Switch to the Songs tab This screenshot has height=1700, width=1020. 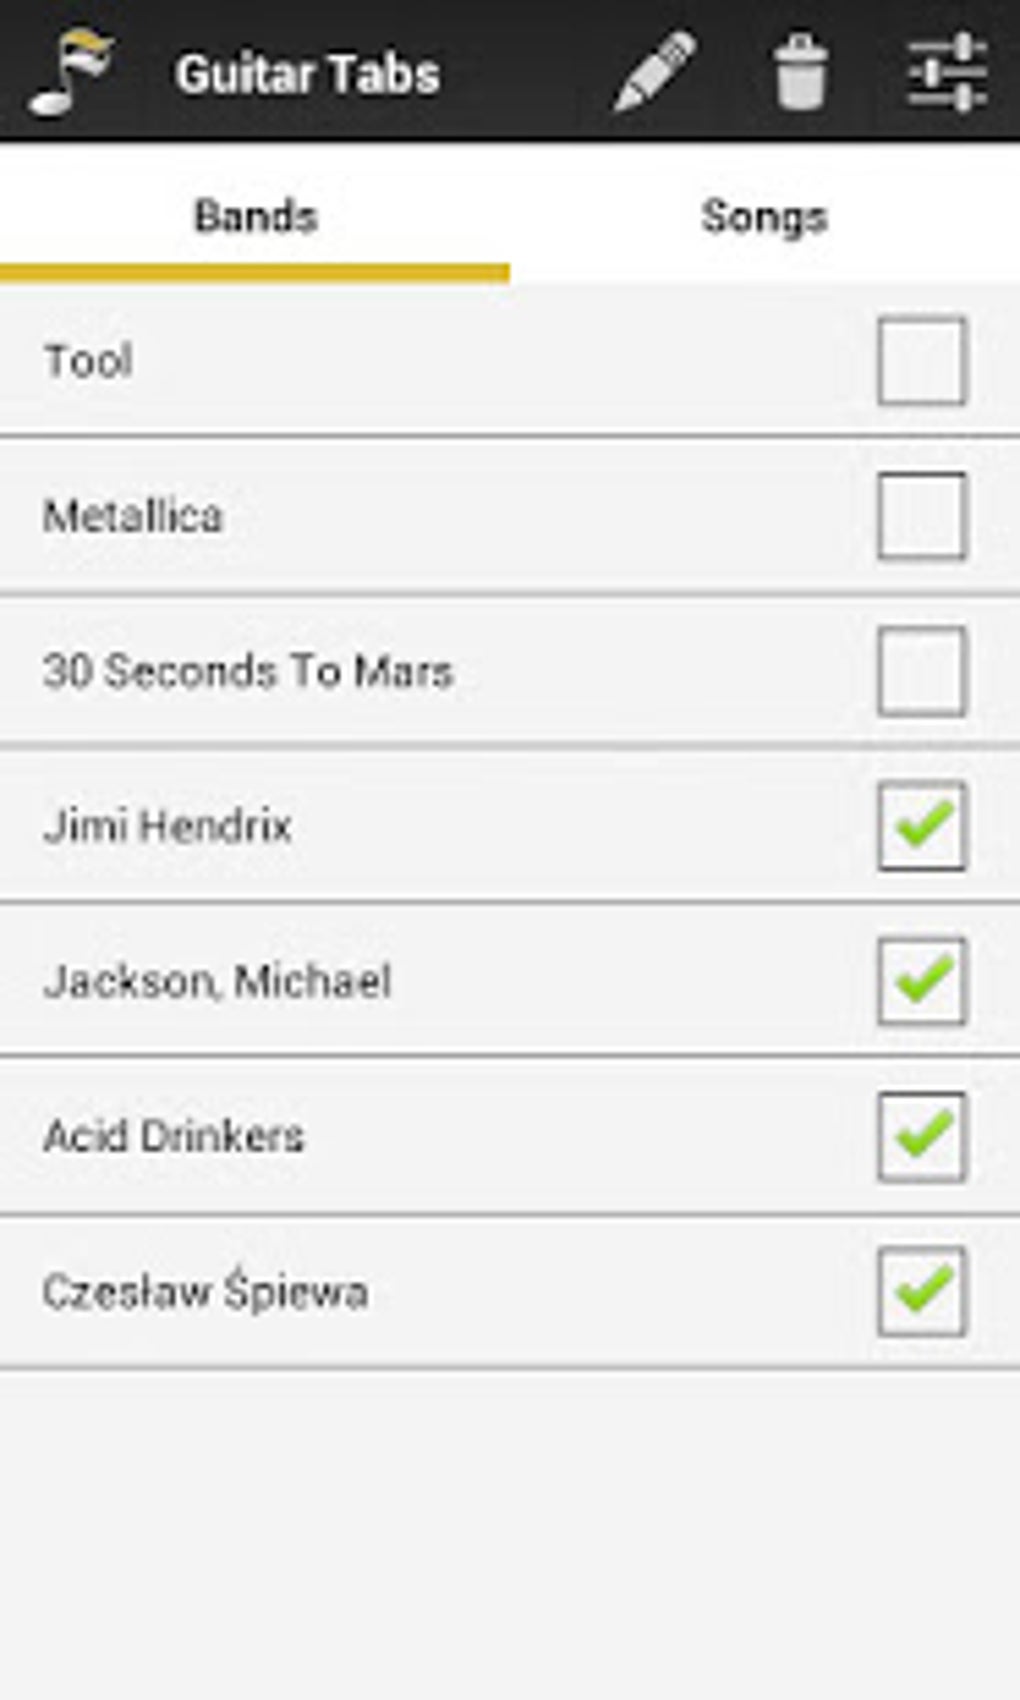(764, 217)
